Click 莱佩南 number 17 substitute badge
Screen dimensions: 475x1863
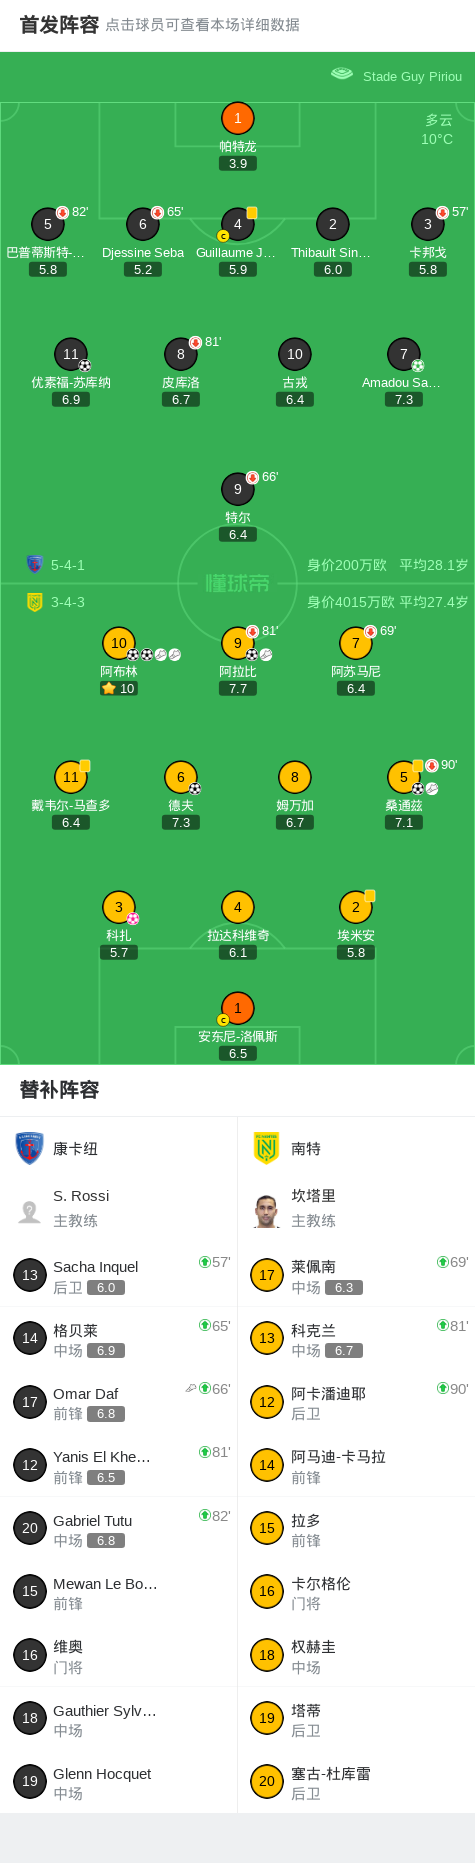pos(267,1275)
